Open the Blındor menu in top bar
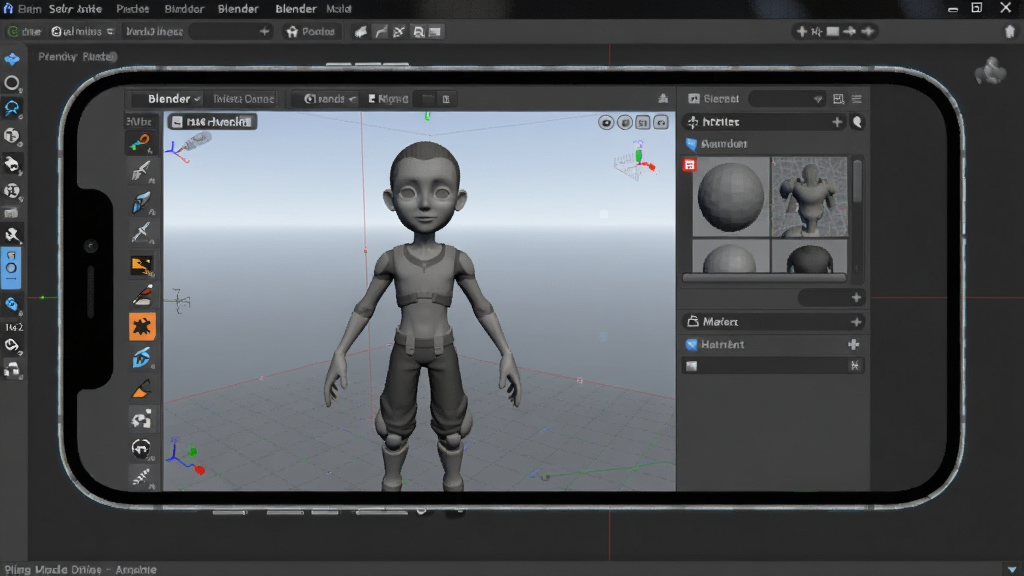 [x=184, y=8]
